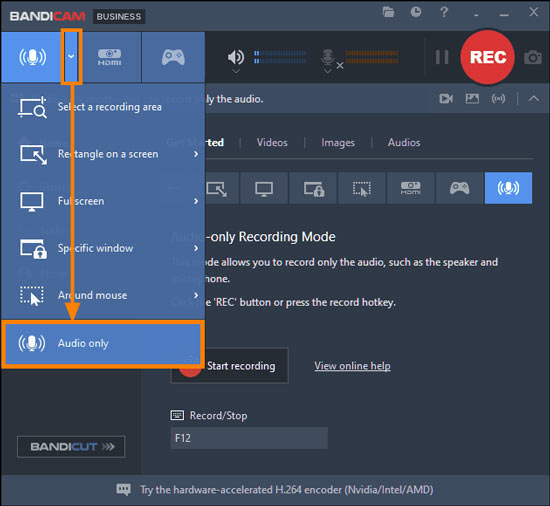550x506 pixels.
Task: Pause the recording
Action: click(442, 57)
